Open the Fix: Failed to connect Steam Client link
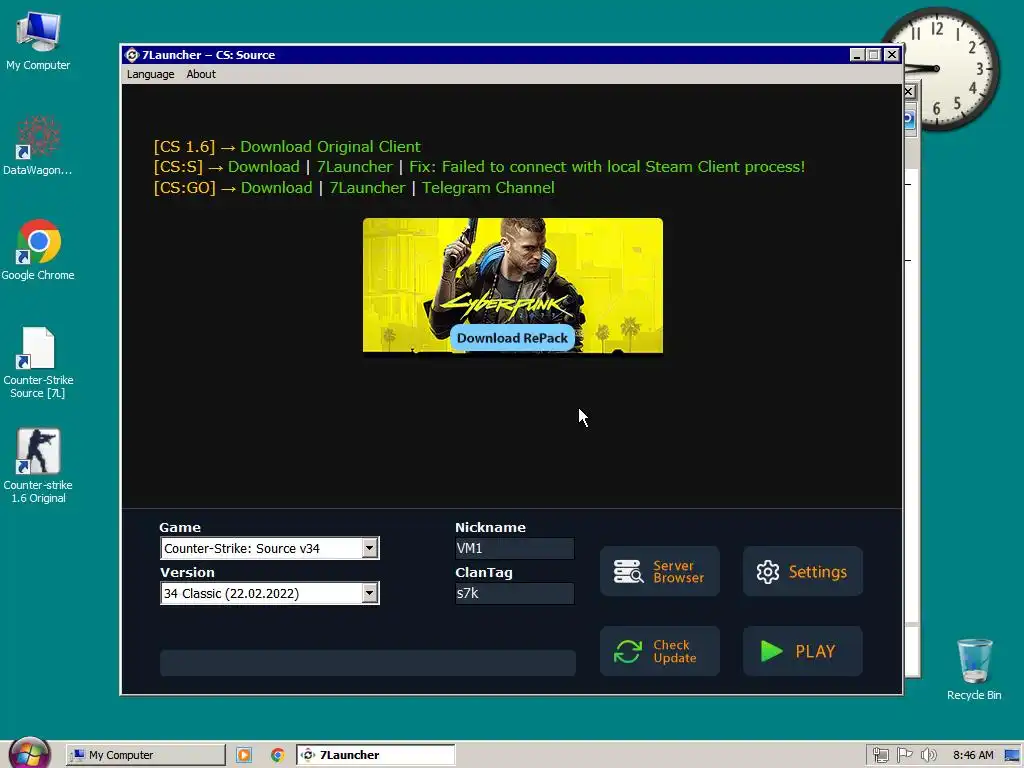The width and height of the screenshot is (1024, 768). coord(607,167)
